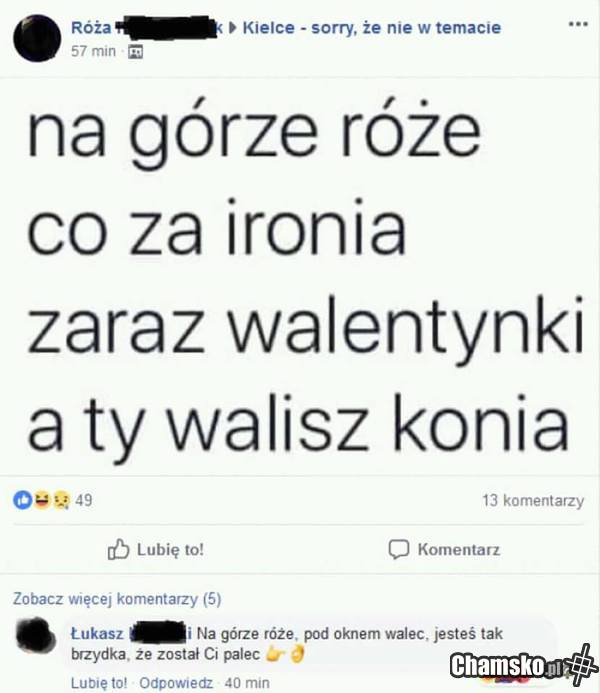Screen dimensions: 600x693
Task: Click the 40 min comment timestamp
Action: [x=247, y=683]
